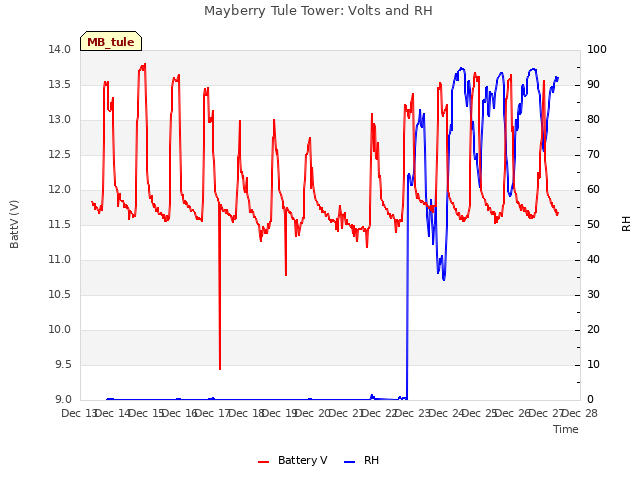Viewport: 640px width, 480px height.
Task: Click the 40 RH axis tick
Action: 593,260
